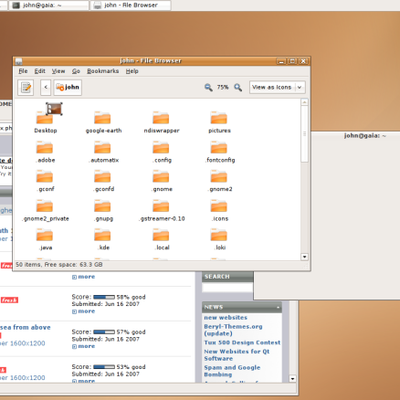This screenshot has height=400, width=400.
Task: Open the Go menu
Action: (x=76, y=71)
